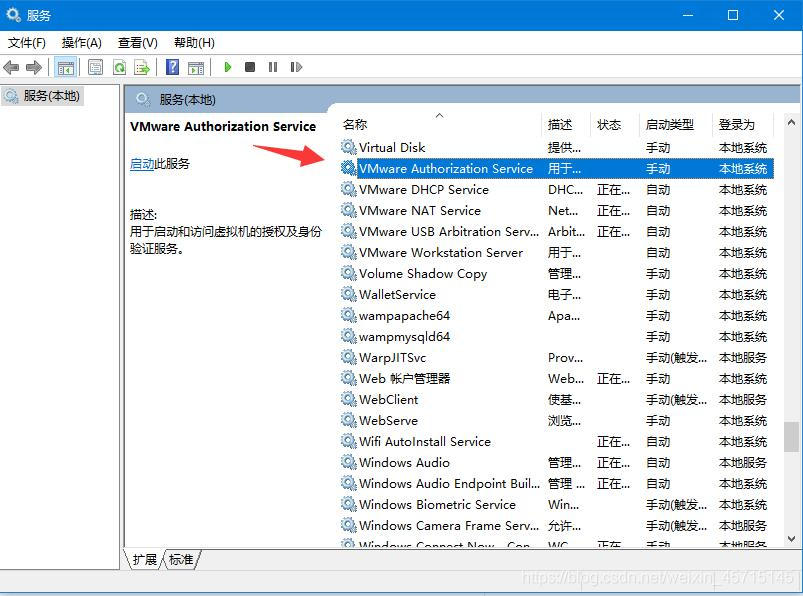Maximize the 服务 window
This screenshot has width=803, height=596.
tap(733, 15)
